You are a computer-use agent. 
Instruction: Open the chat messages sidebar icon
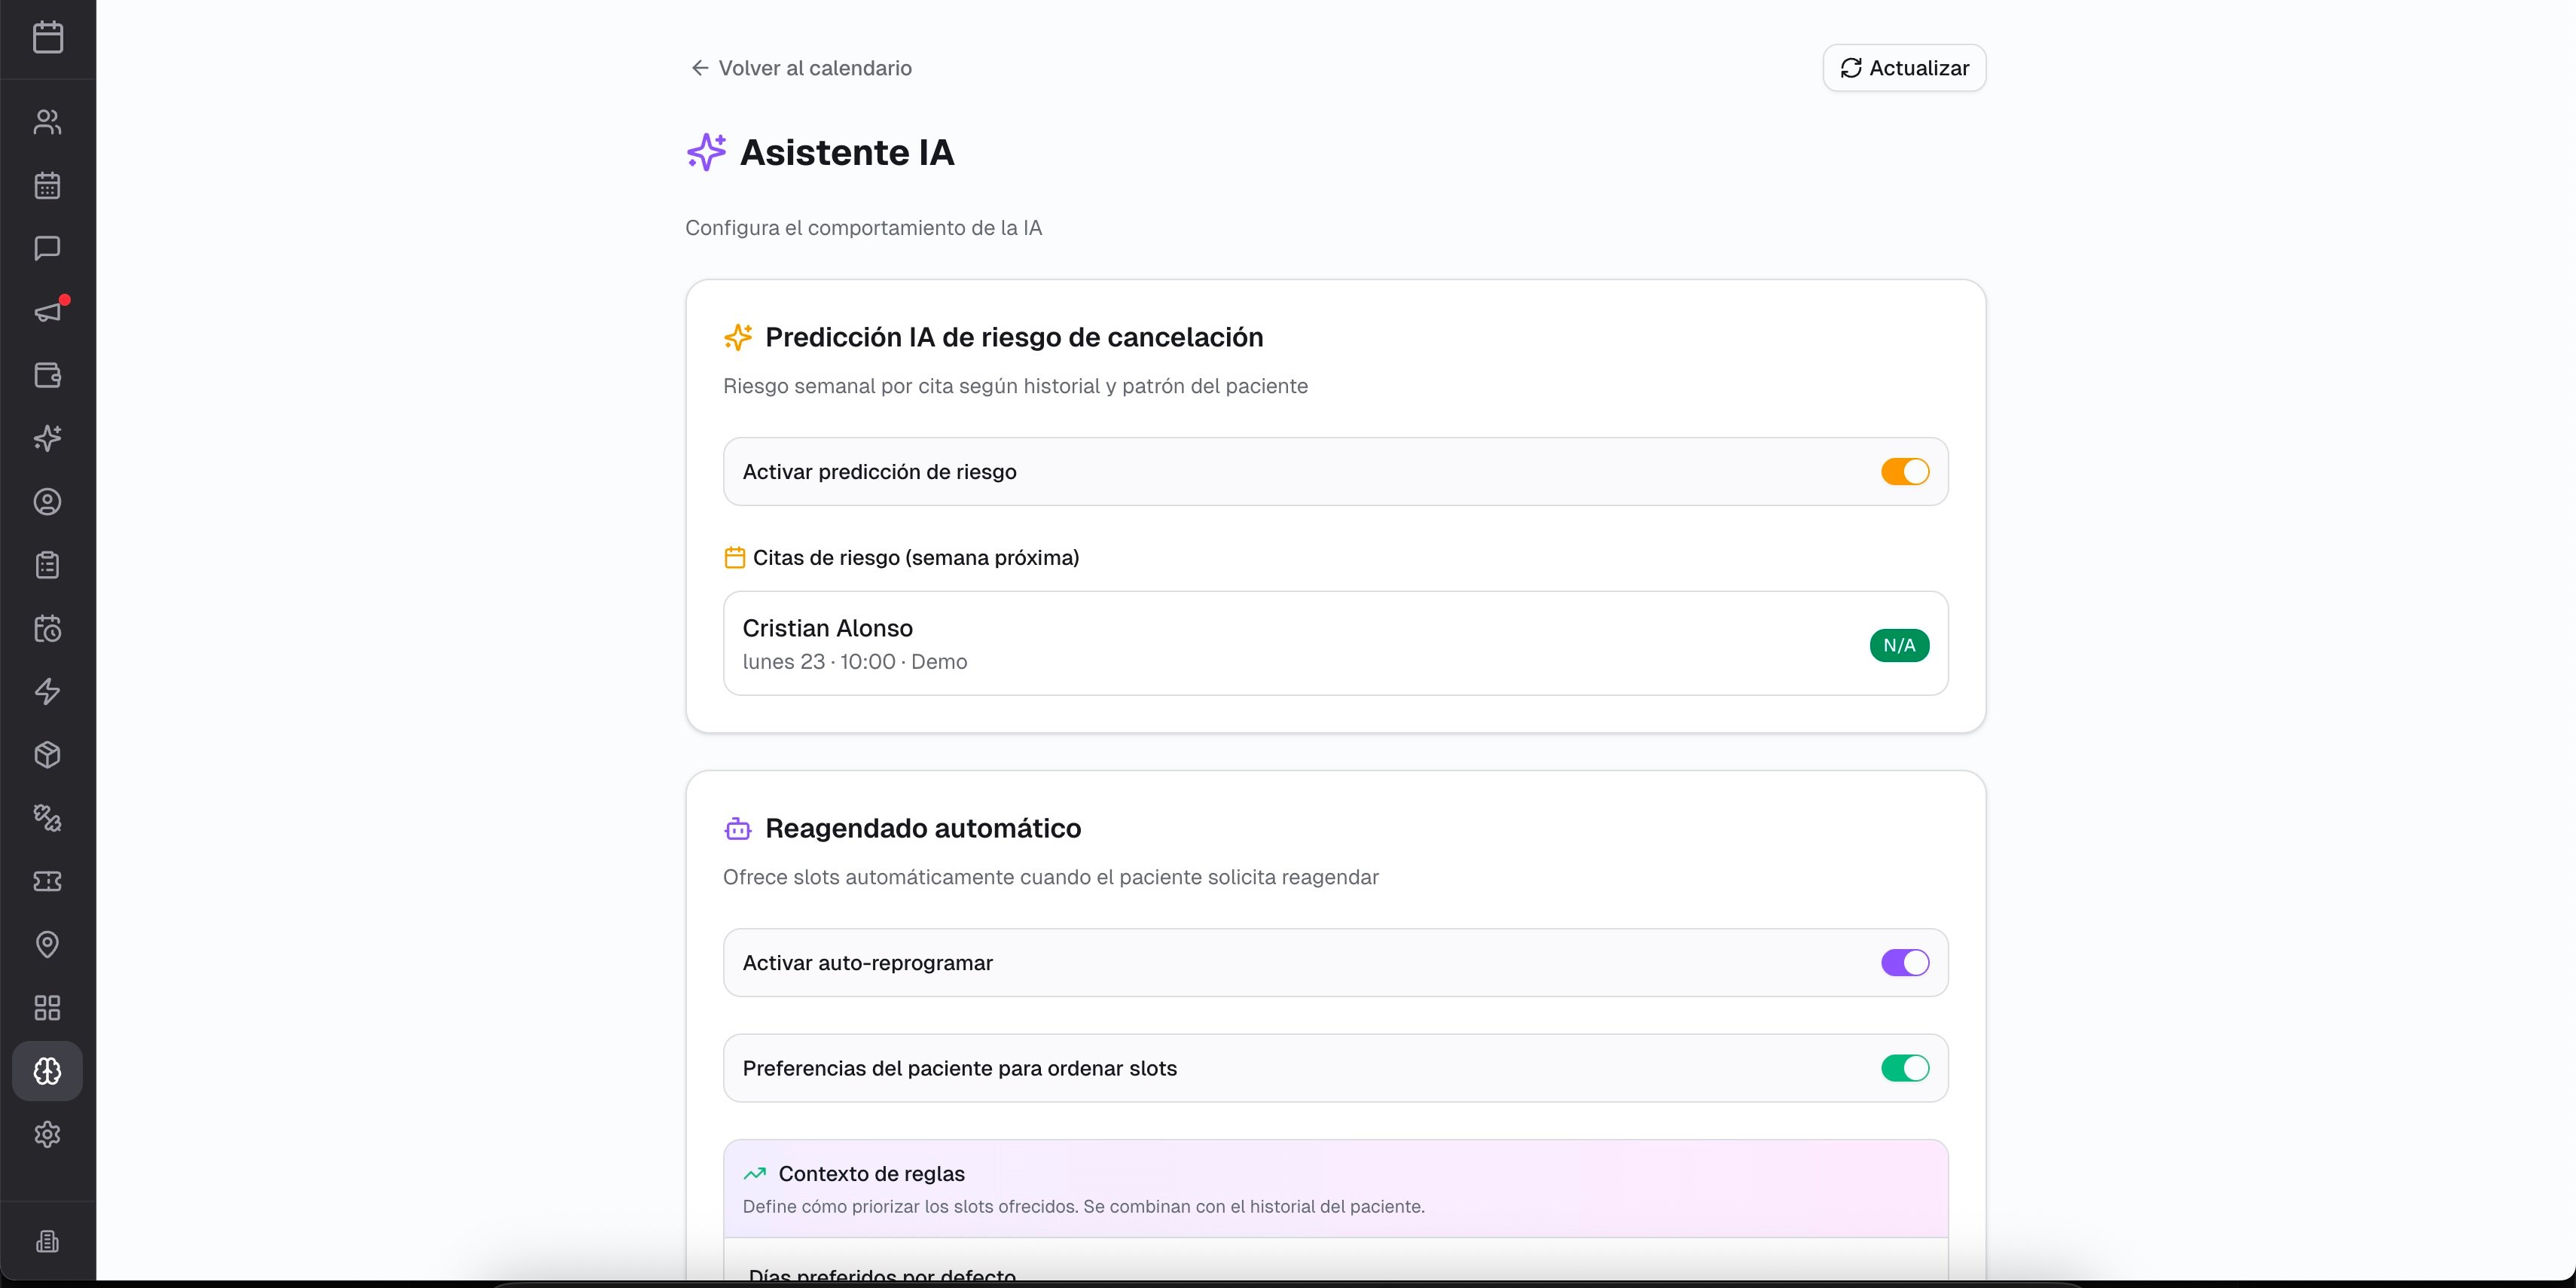coord(47,248)
